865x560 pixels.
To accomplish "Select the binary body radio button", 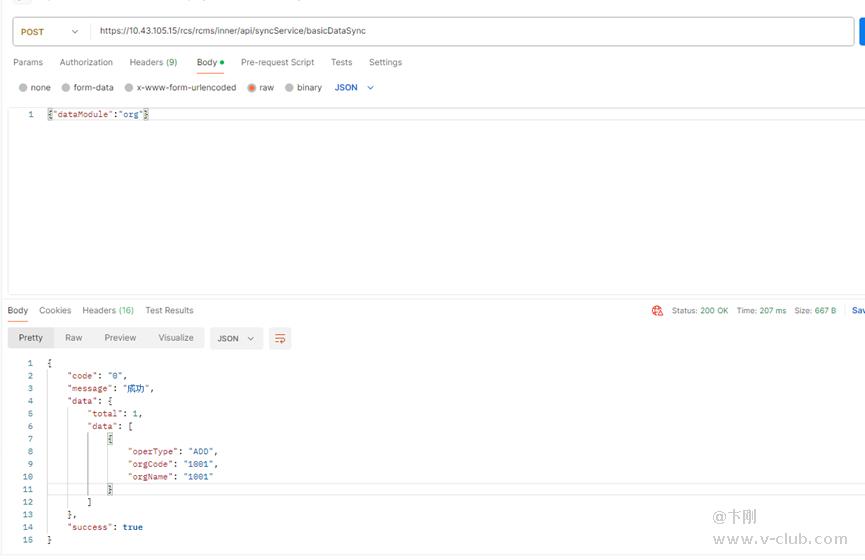I will pos(290,88).
